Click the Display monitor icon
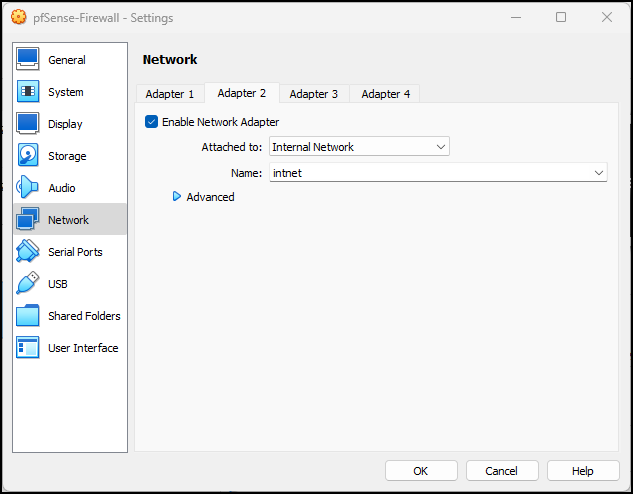 point(27,124)
